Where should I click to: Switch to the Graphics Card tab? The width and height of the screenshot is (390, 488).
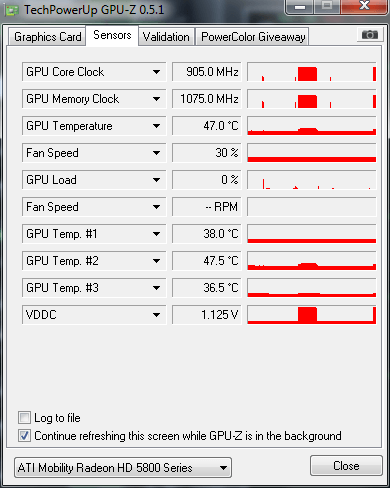(x=47, y=37)
